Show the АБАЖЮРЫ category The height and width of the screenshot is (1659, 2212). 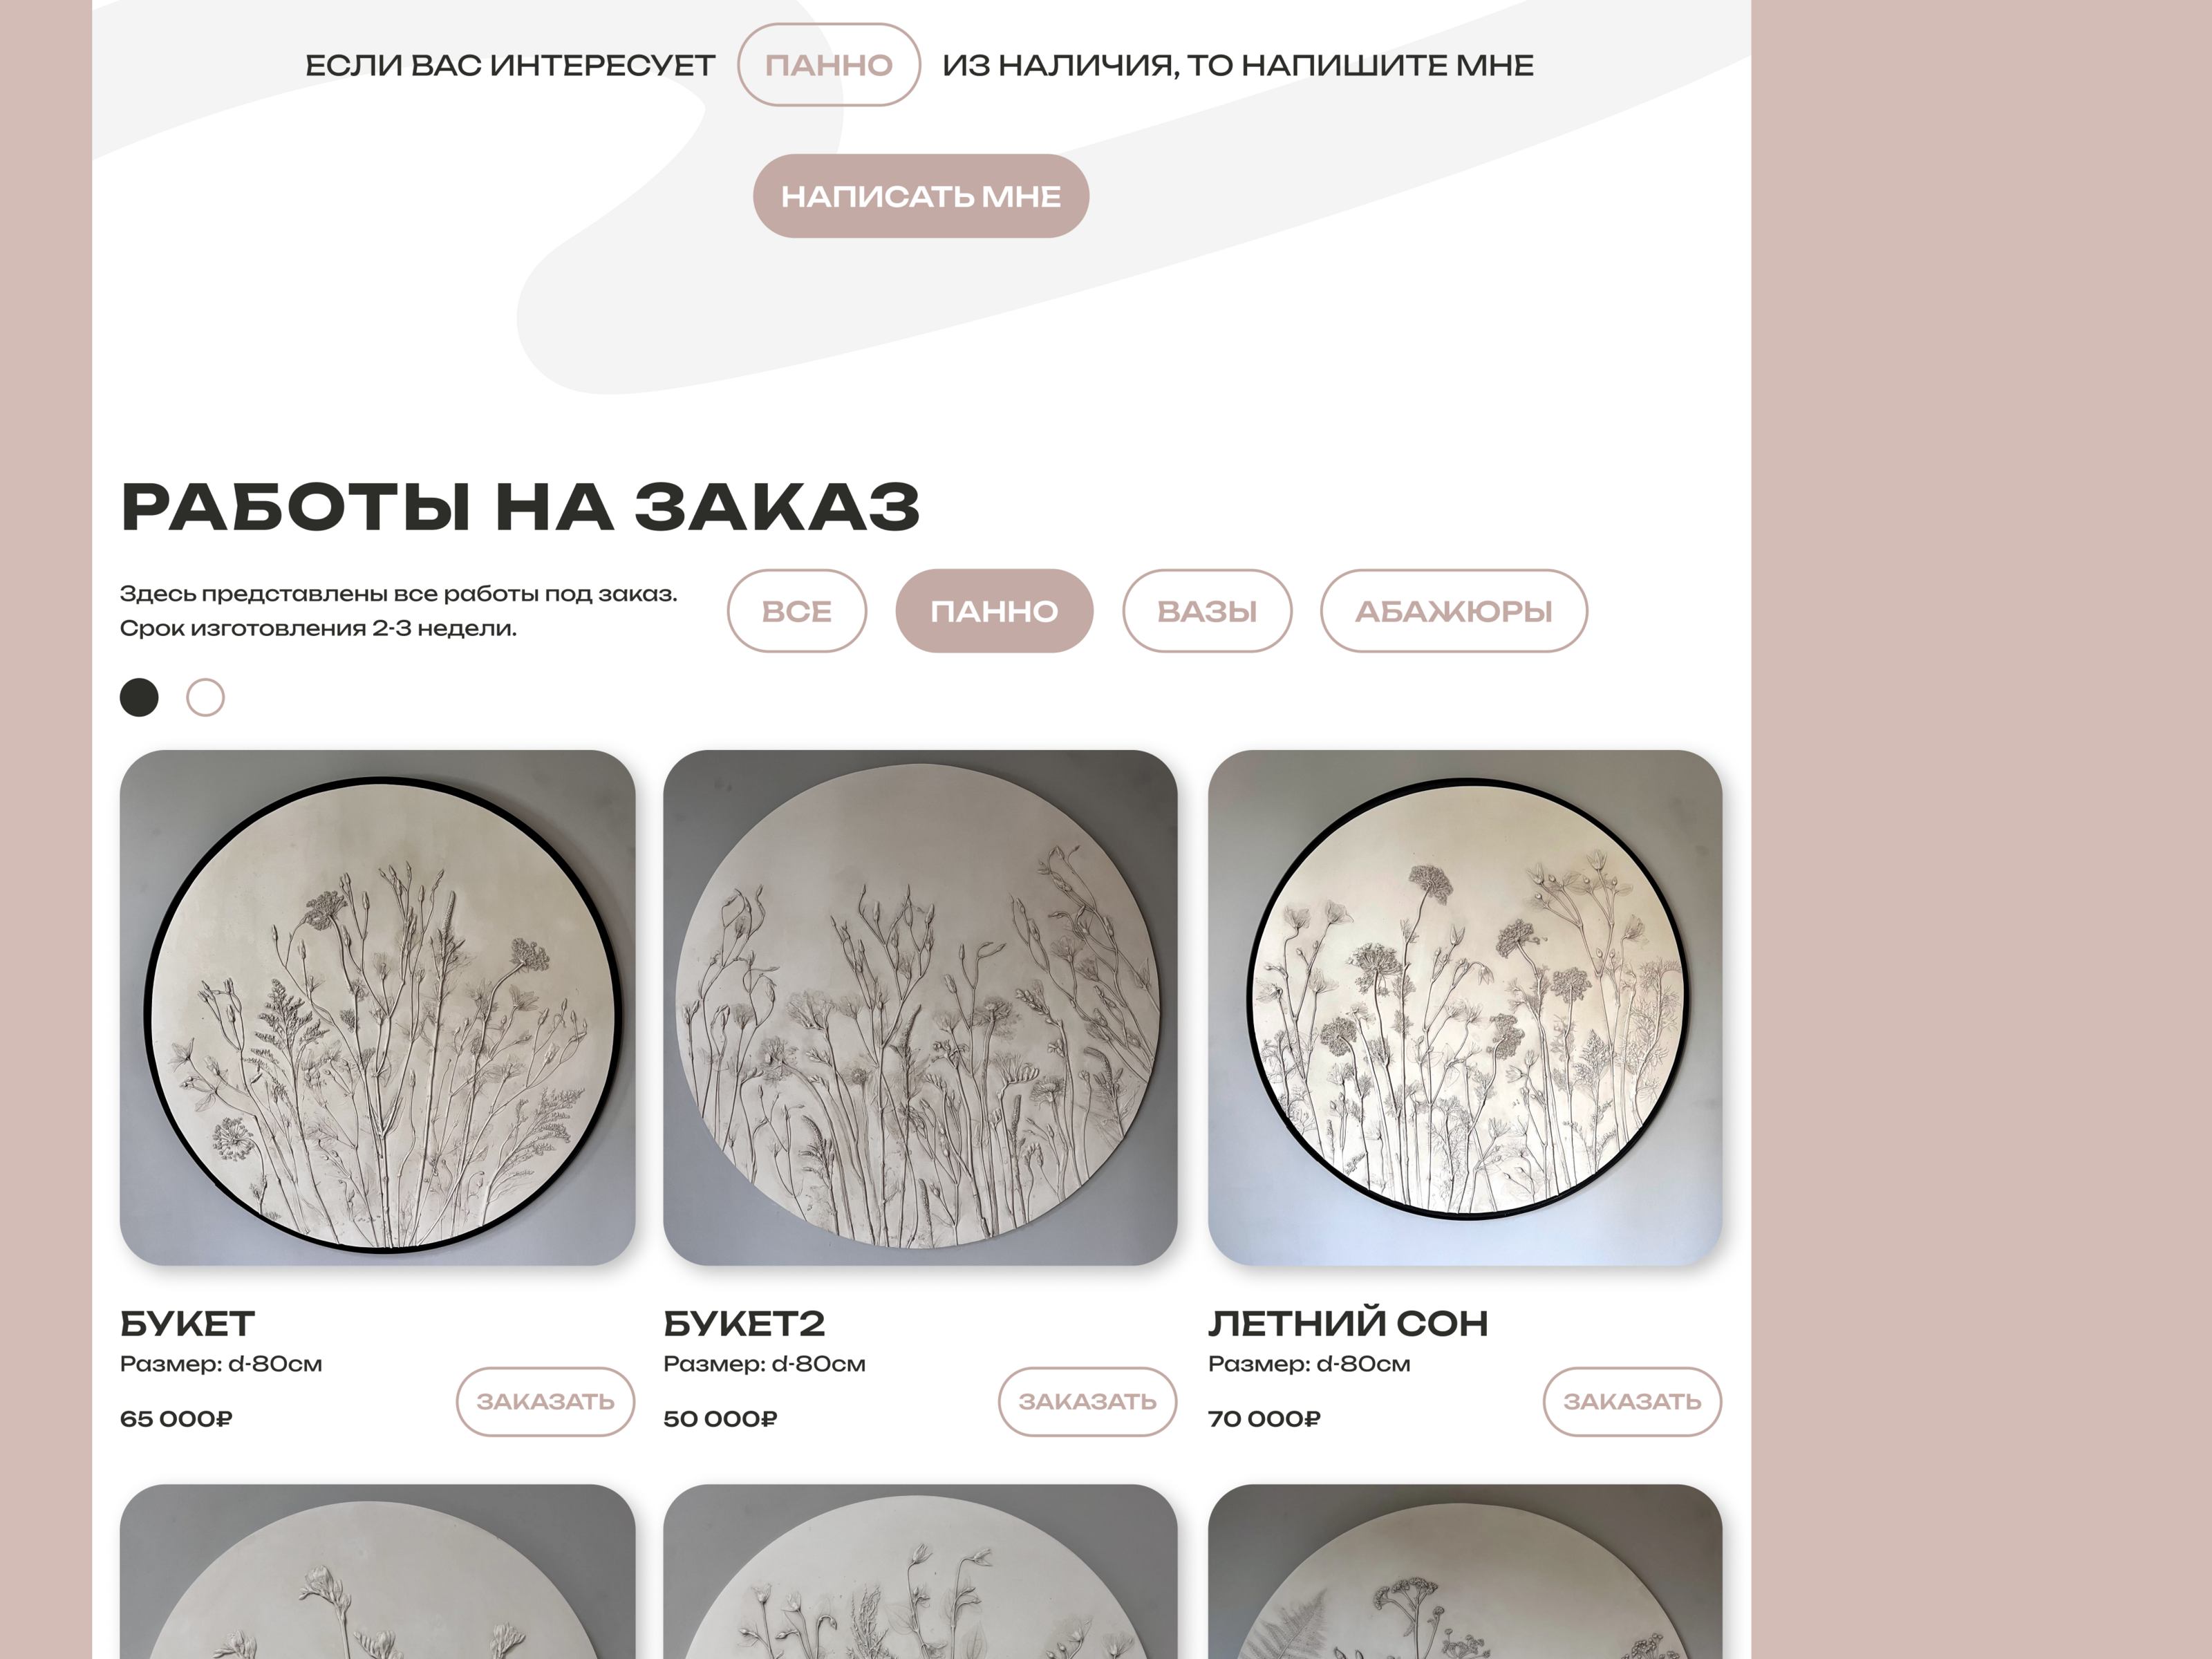(1454, 611)
